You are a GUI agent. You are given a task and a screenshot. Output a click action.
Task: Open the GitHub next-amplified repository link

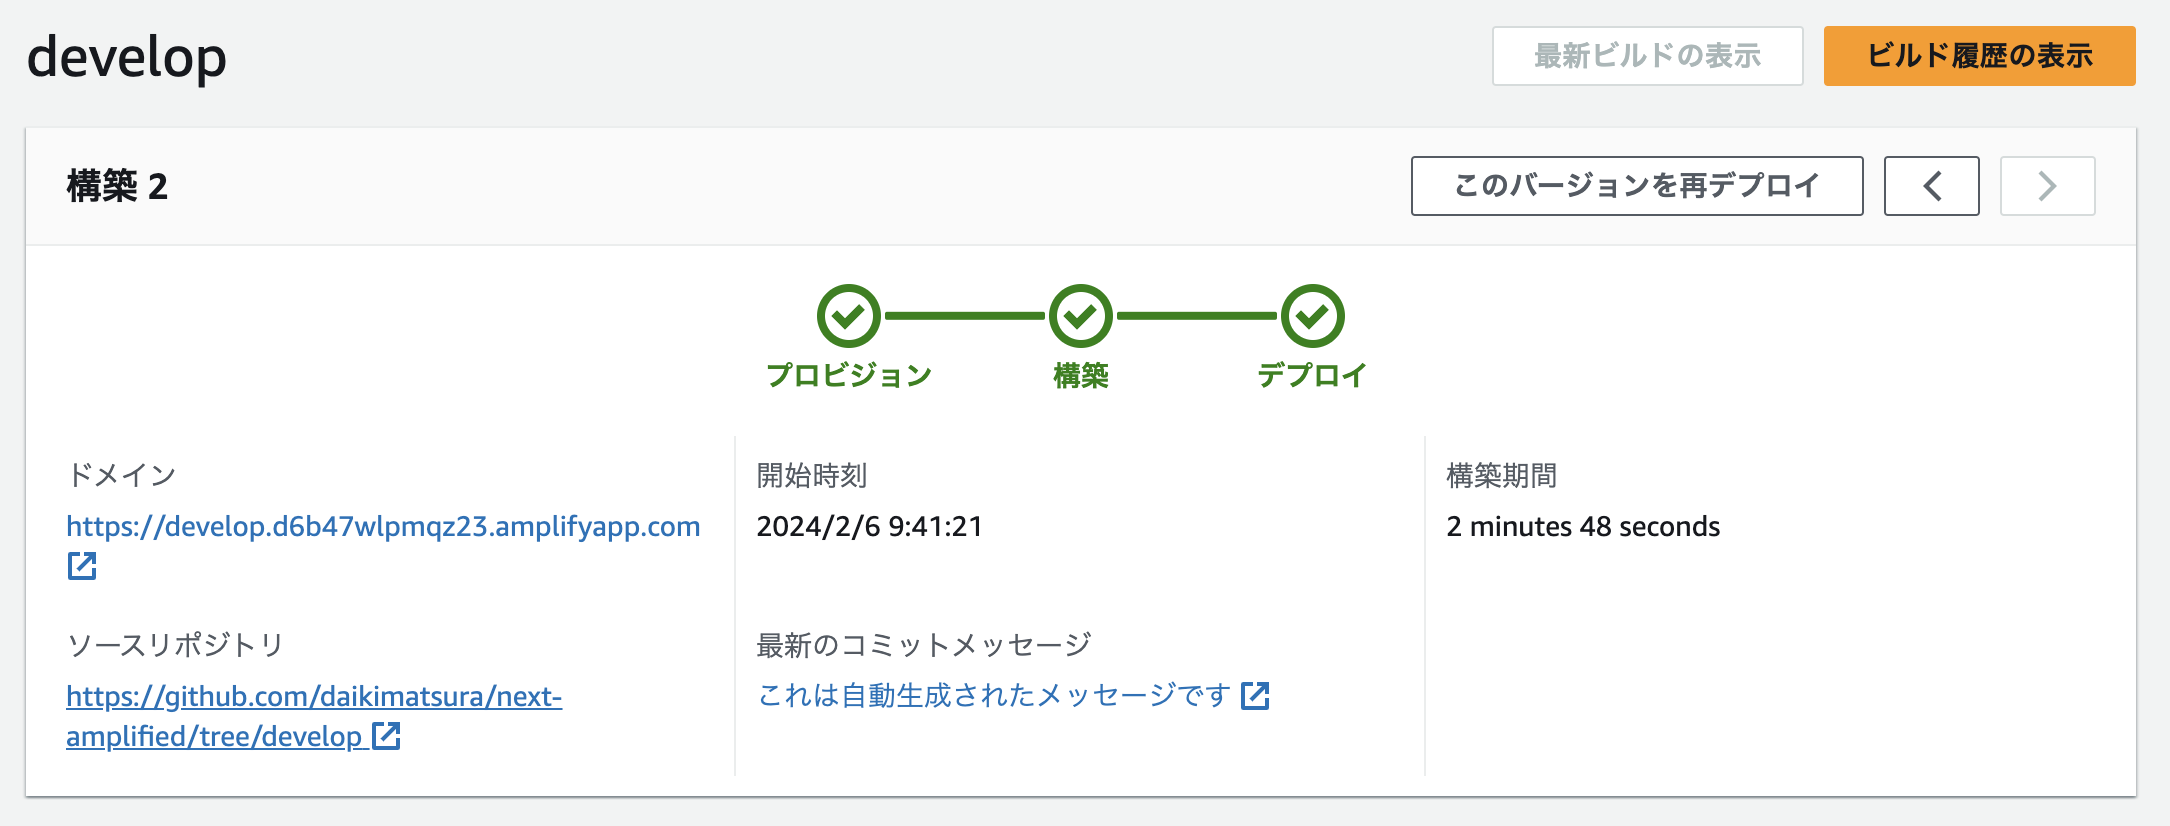coord(314,716)
